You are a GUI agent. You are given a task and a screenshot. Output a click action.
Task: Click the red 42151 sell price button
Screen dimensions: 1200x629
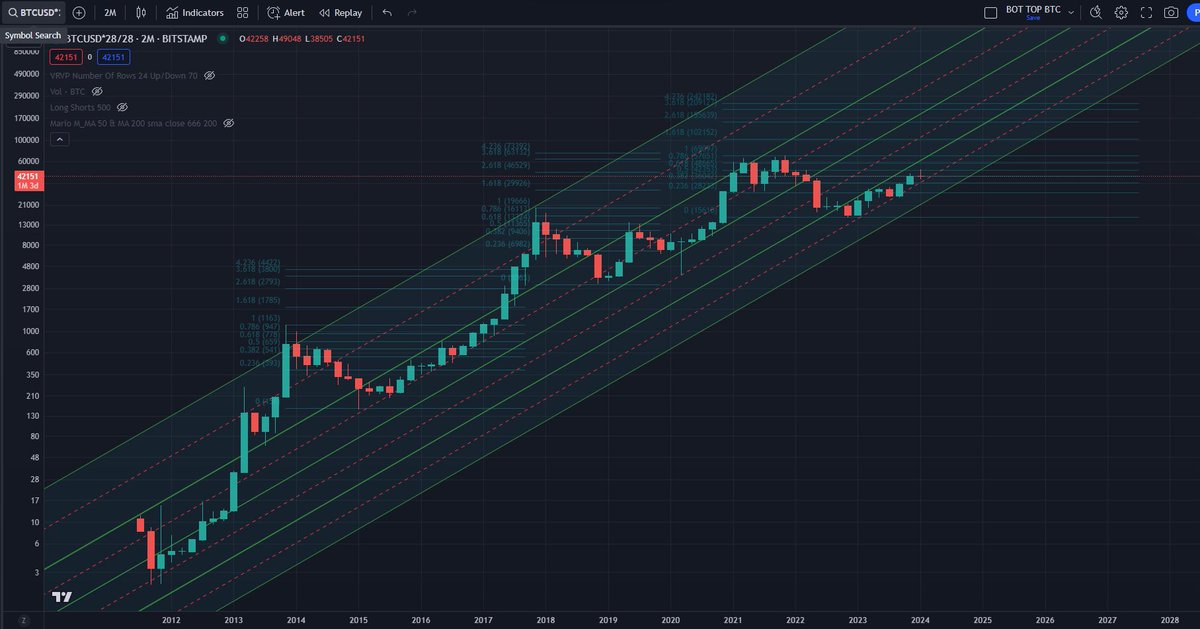[67, 57]
